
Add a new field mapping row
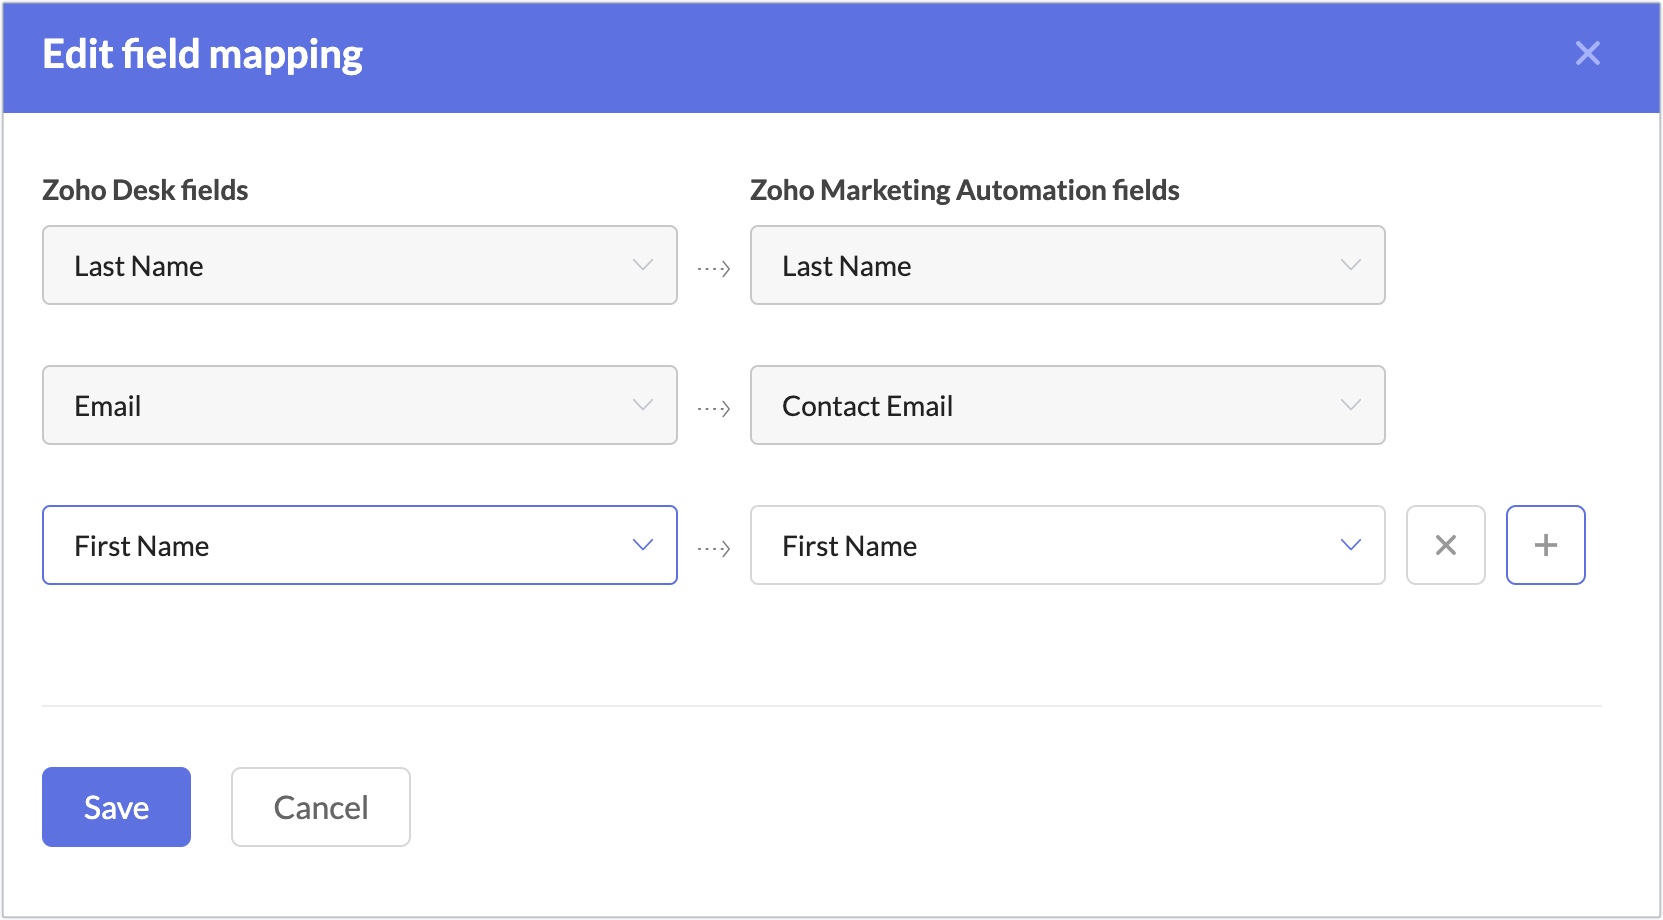coord(1545,545)
